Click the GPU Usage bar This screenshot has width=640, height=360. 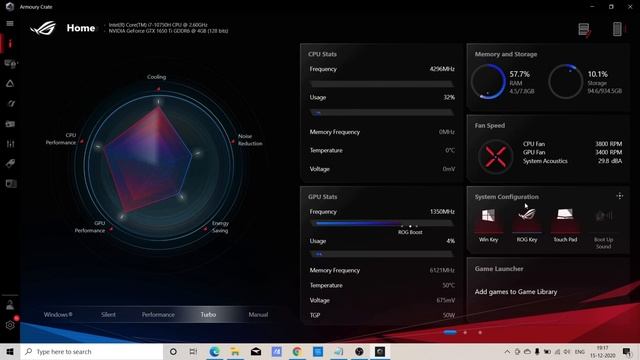coord(381,254)
